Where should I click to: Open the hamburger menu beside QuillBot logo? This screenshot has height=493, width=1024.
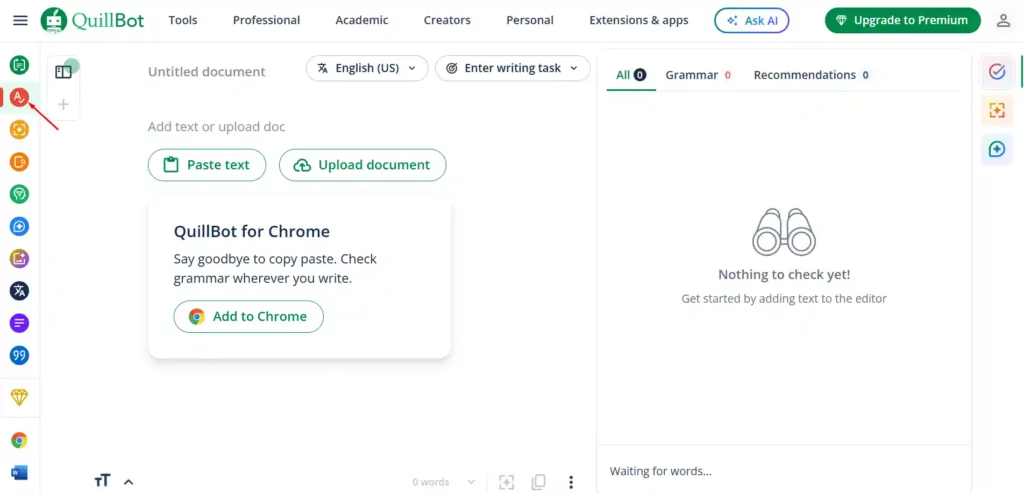pos(20,20)
